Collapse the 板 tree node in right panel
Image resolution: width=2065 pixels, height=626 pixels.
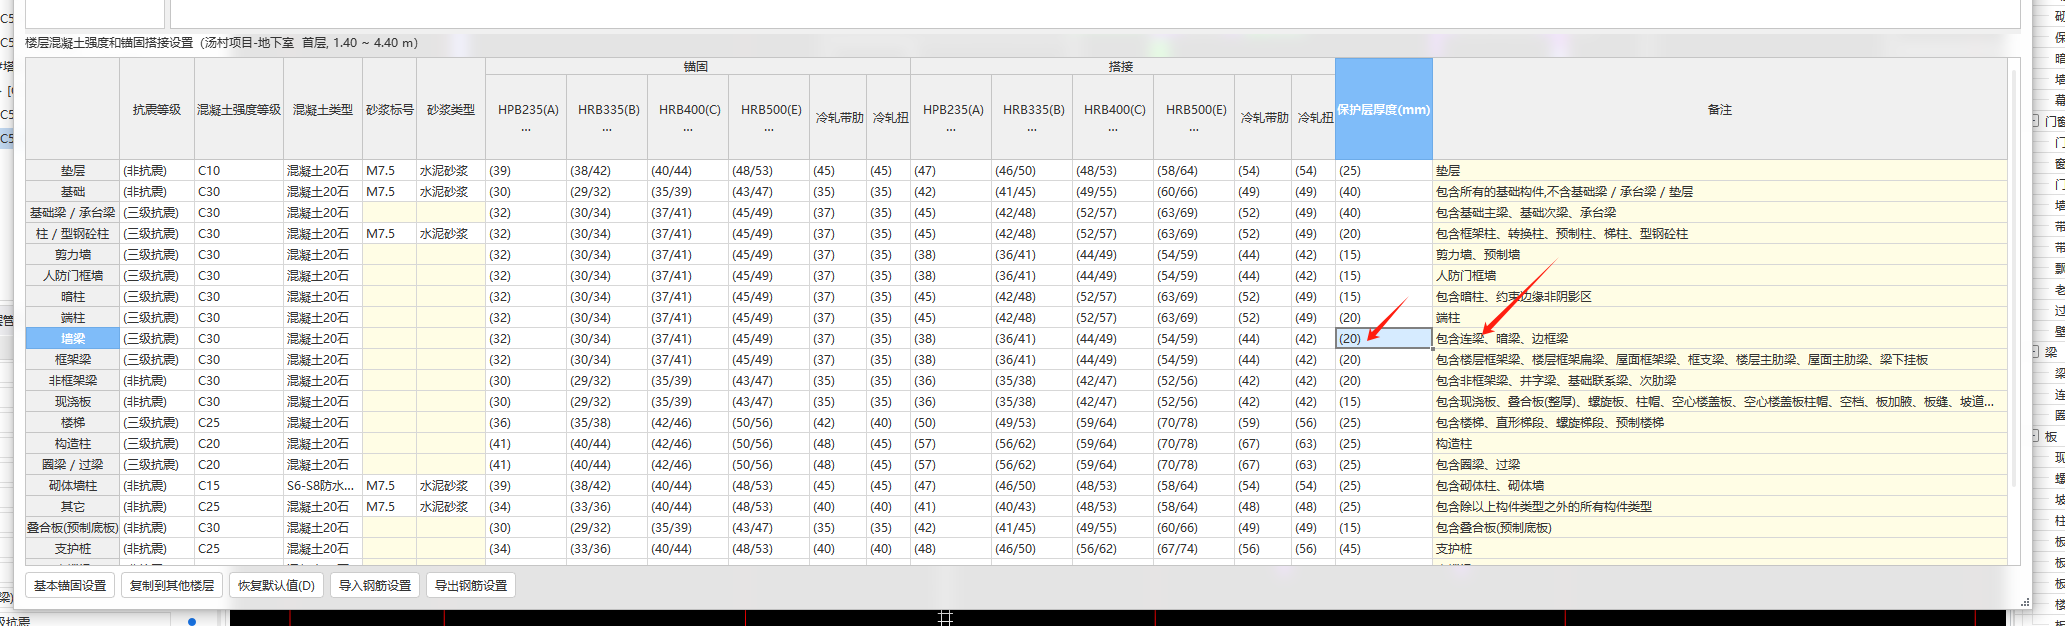2036,436
